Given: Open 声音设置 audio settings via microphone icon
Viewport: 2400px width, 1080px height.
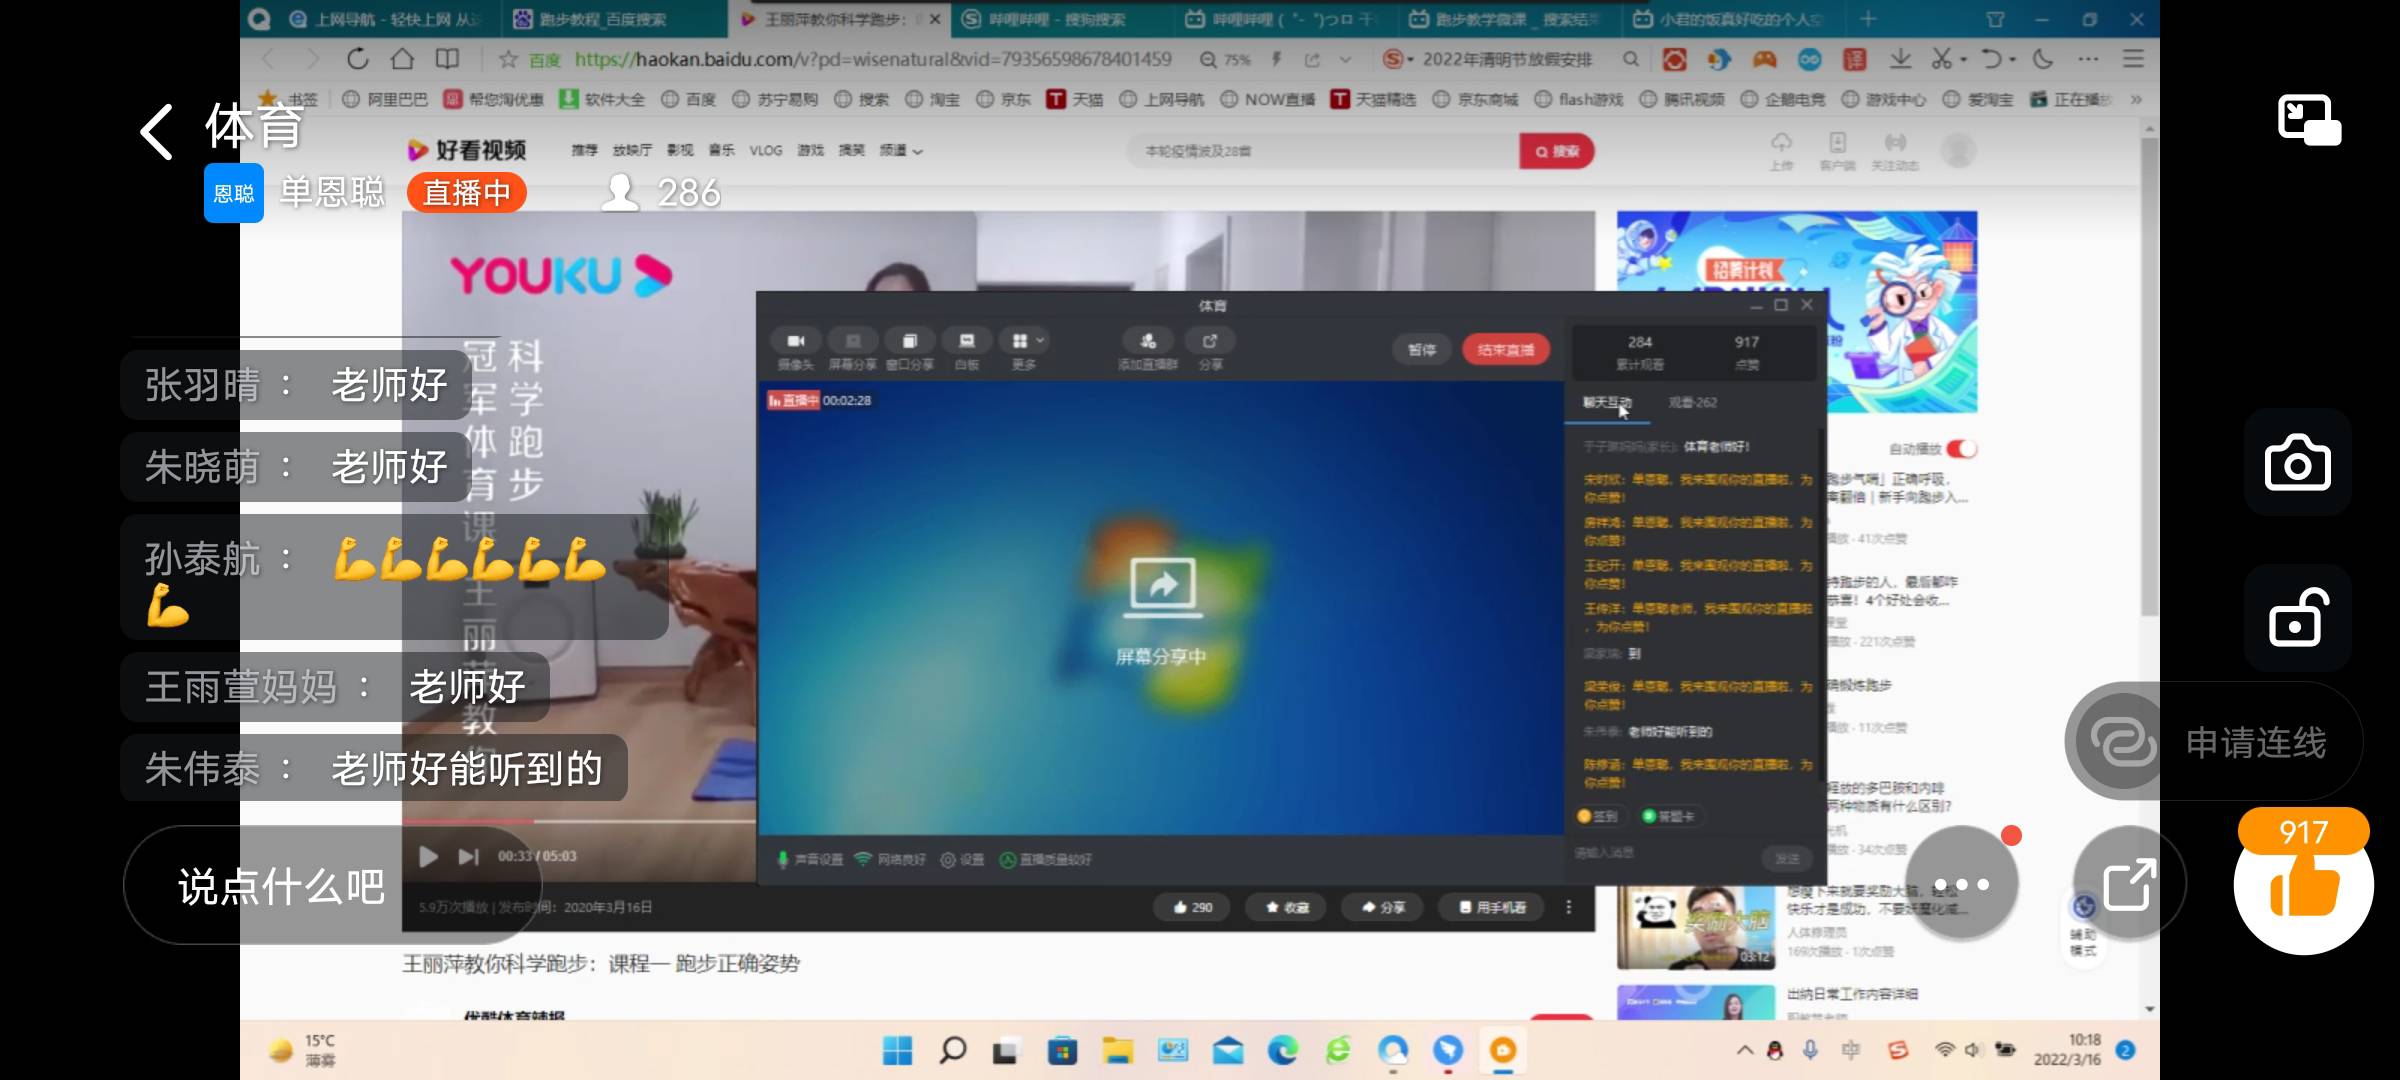Looking at the screenshot, I should [785, 858].
